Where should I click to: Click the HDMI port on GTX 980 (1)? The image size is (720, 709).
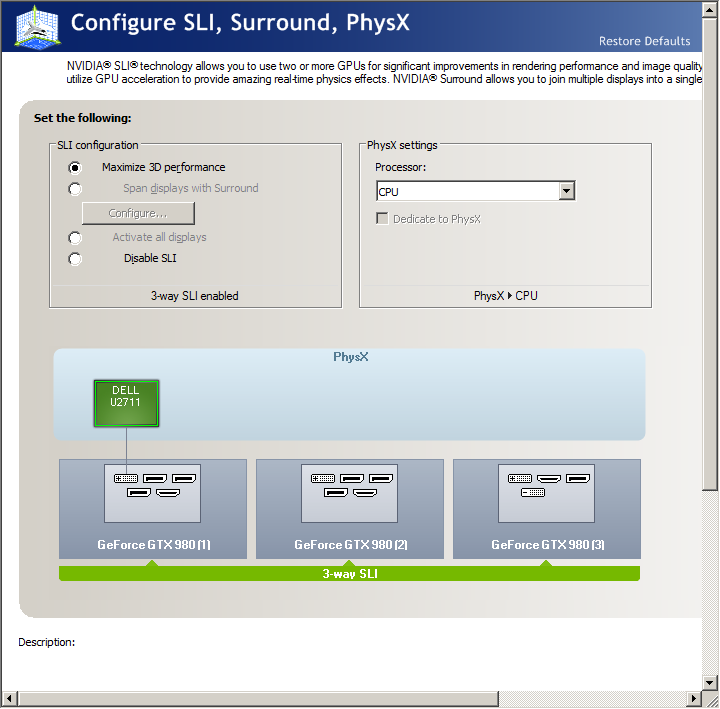[168, 493]
